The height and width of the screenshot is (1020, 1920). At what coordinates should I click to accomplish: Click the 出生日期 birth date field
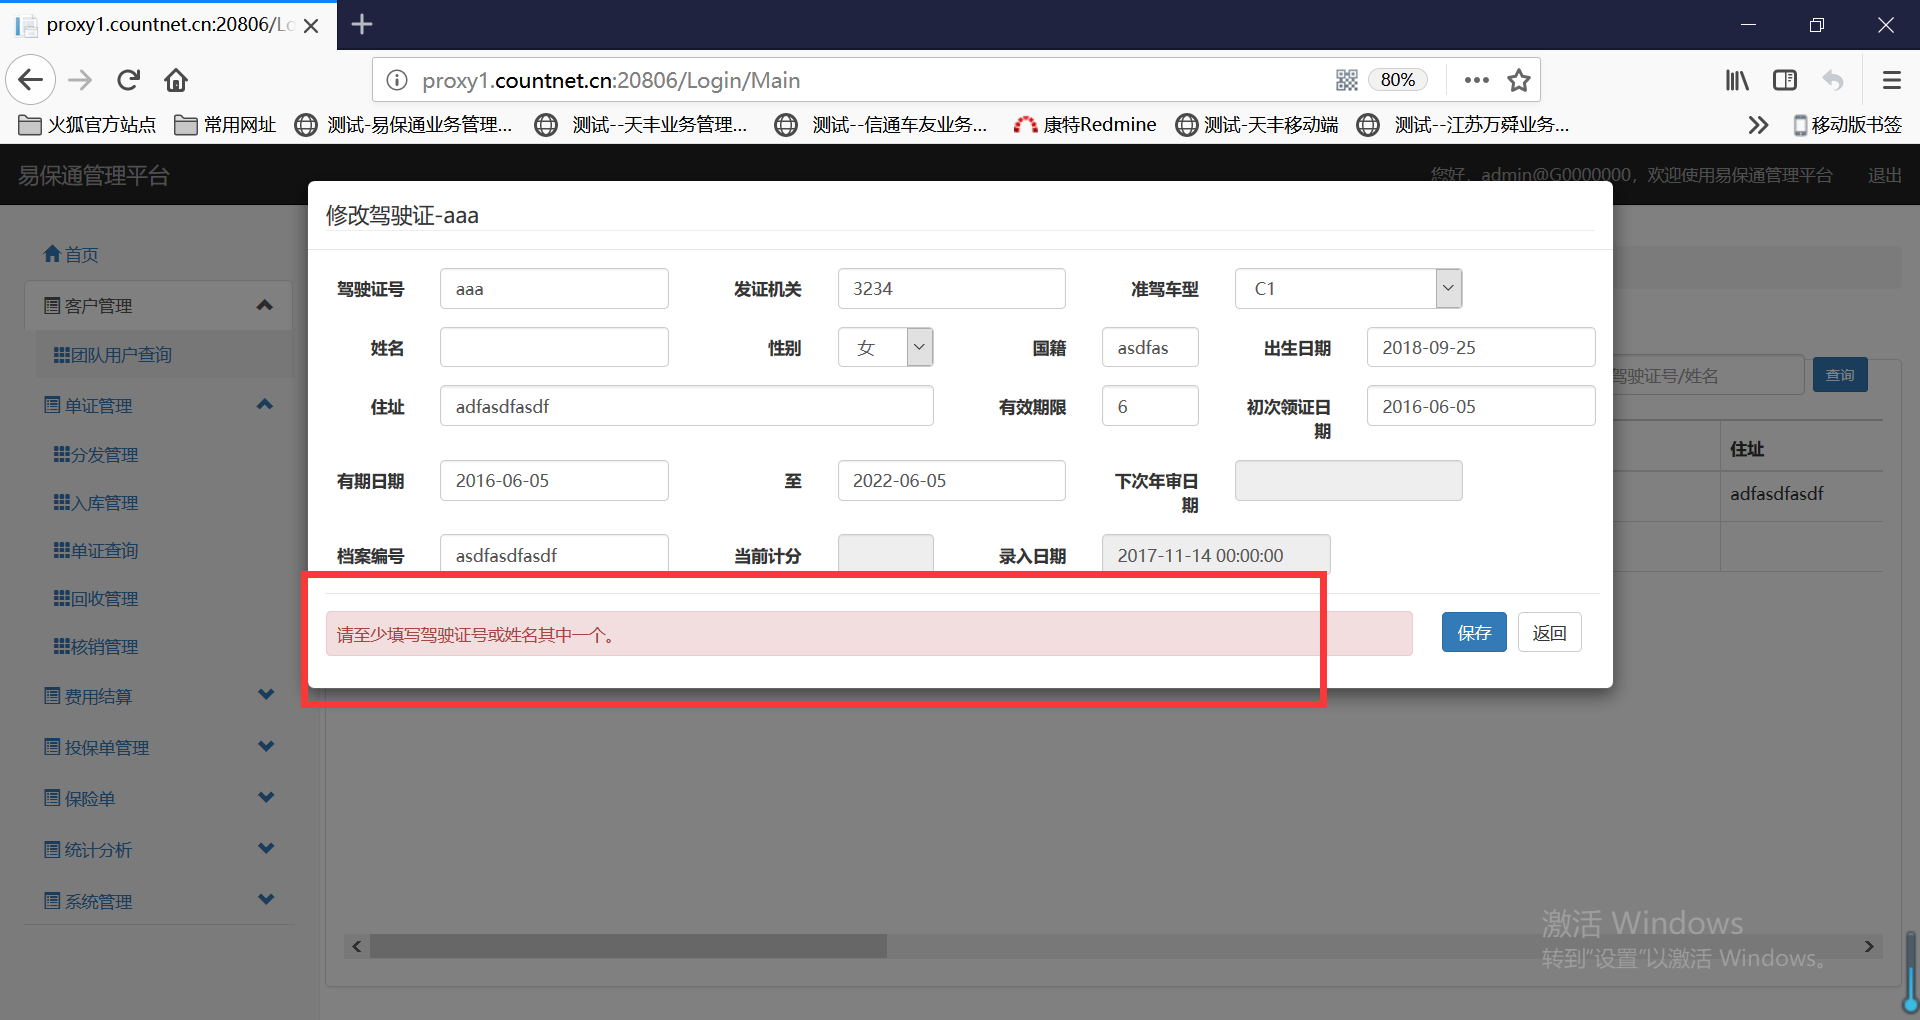(x=1480, y=348)
